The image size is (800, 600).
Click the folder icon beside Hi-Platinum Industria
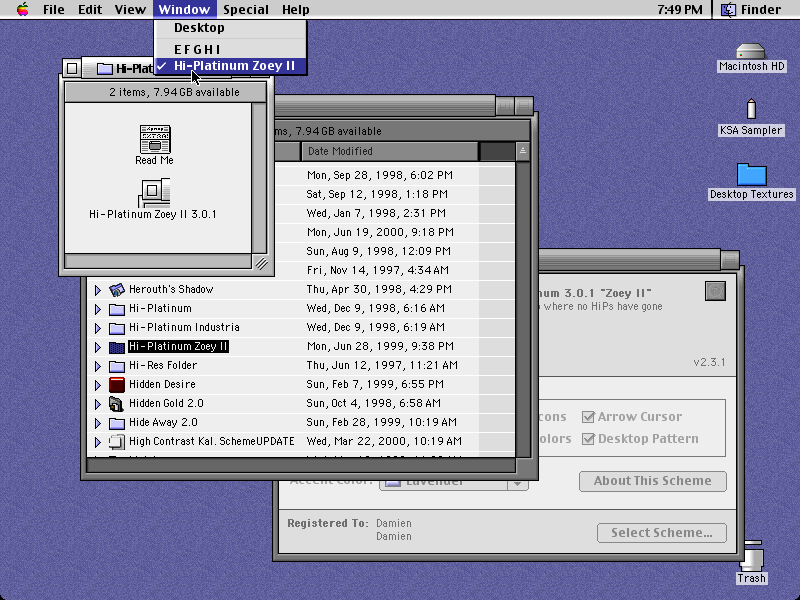click(117, 328)
